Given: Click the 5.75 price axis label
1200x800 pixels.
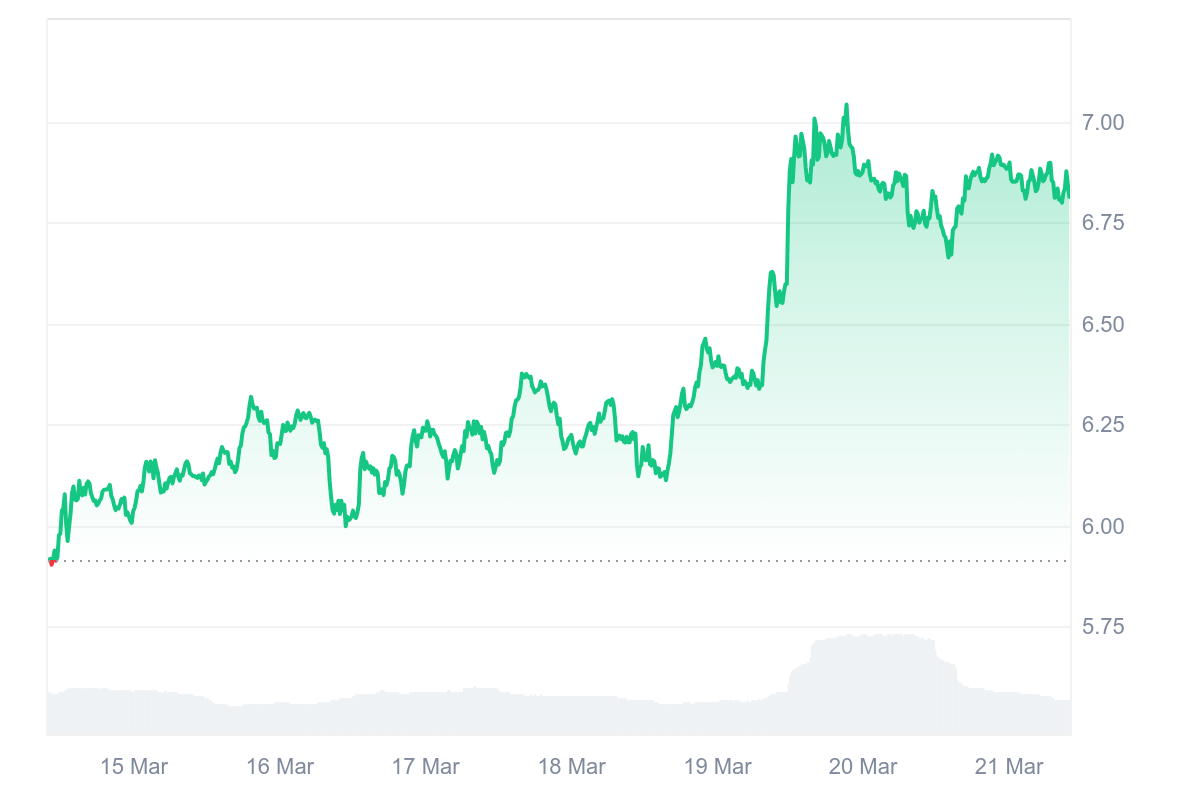Looking at the screenshot, I should pyautogui.click(x=1103, y=627).
